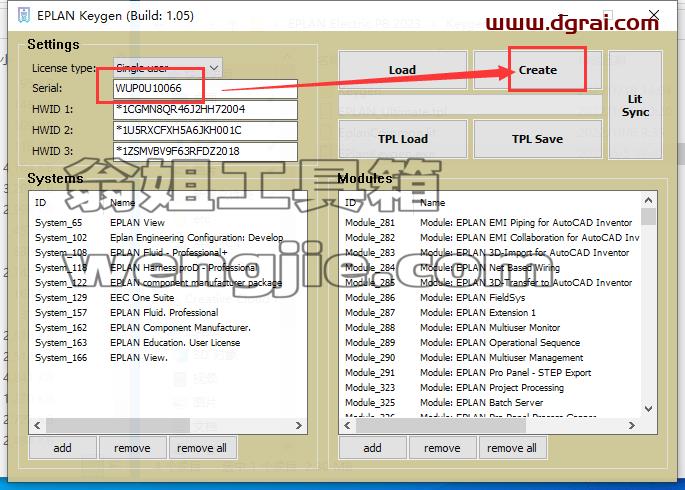Select Module_282 EMI Collaboration row

[490, 238]
